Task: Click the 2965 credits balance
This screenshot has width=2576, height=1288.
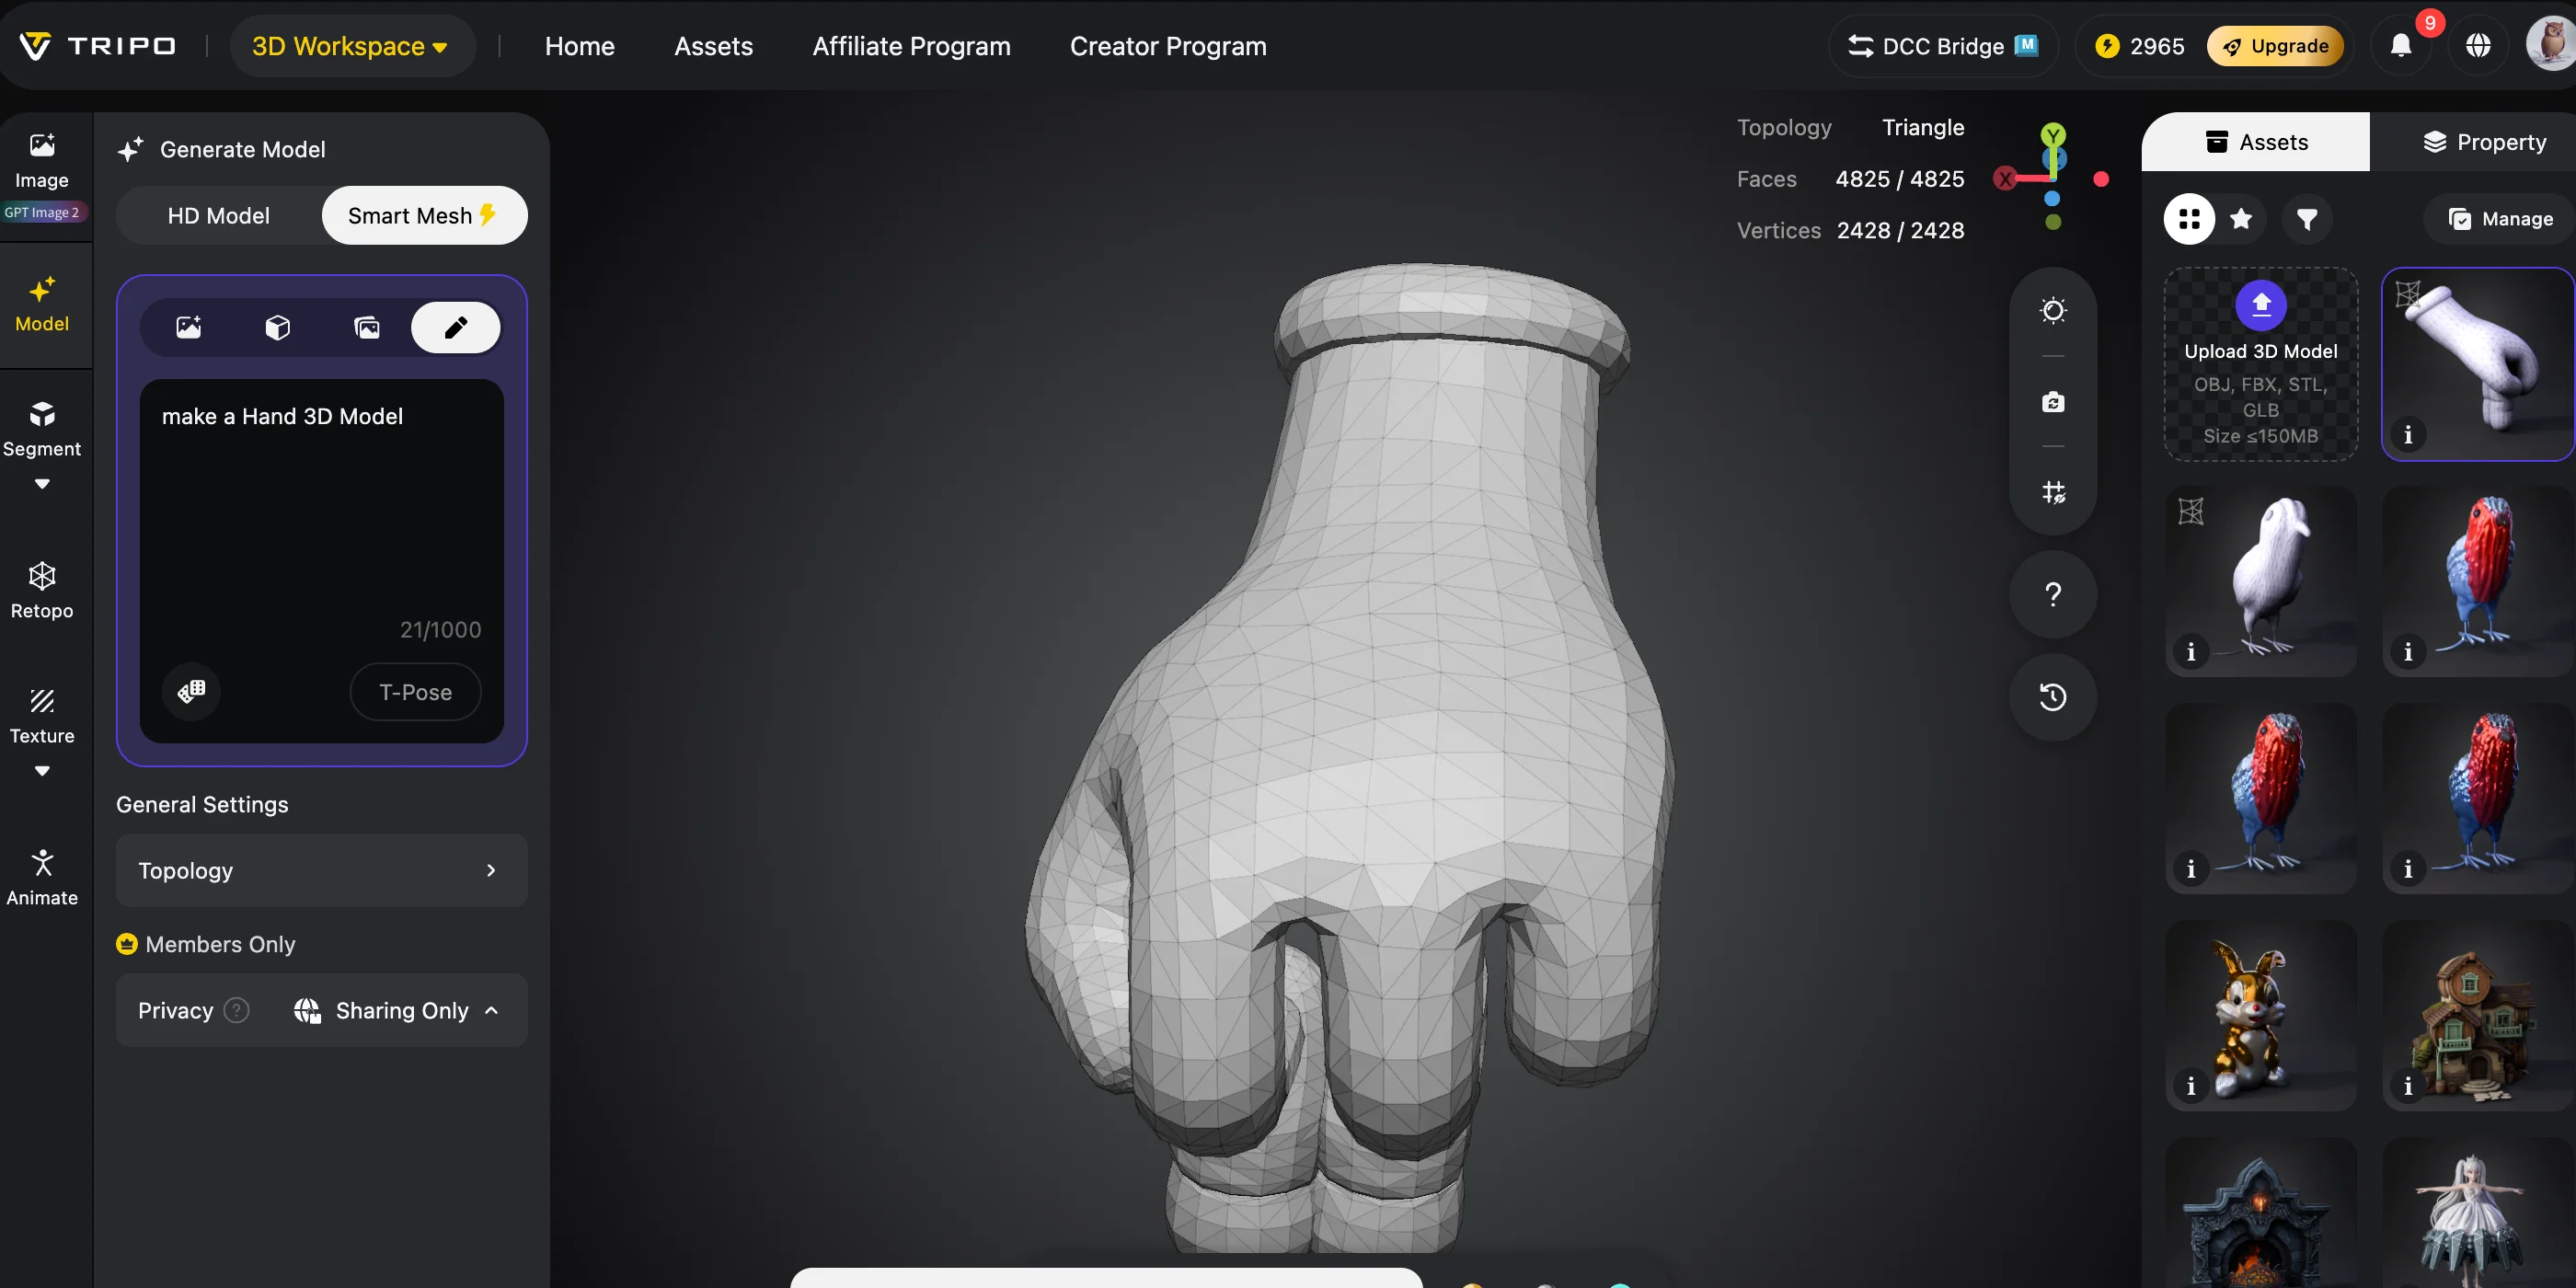Action: point(2141,46)
